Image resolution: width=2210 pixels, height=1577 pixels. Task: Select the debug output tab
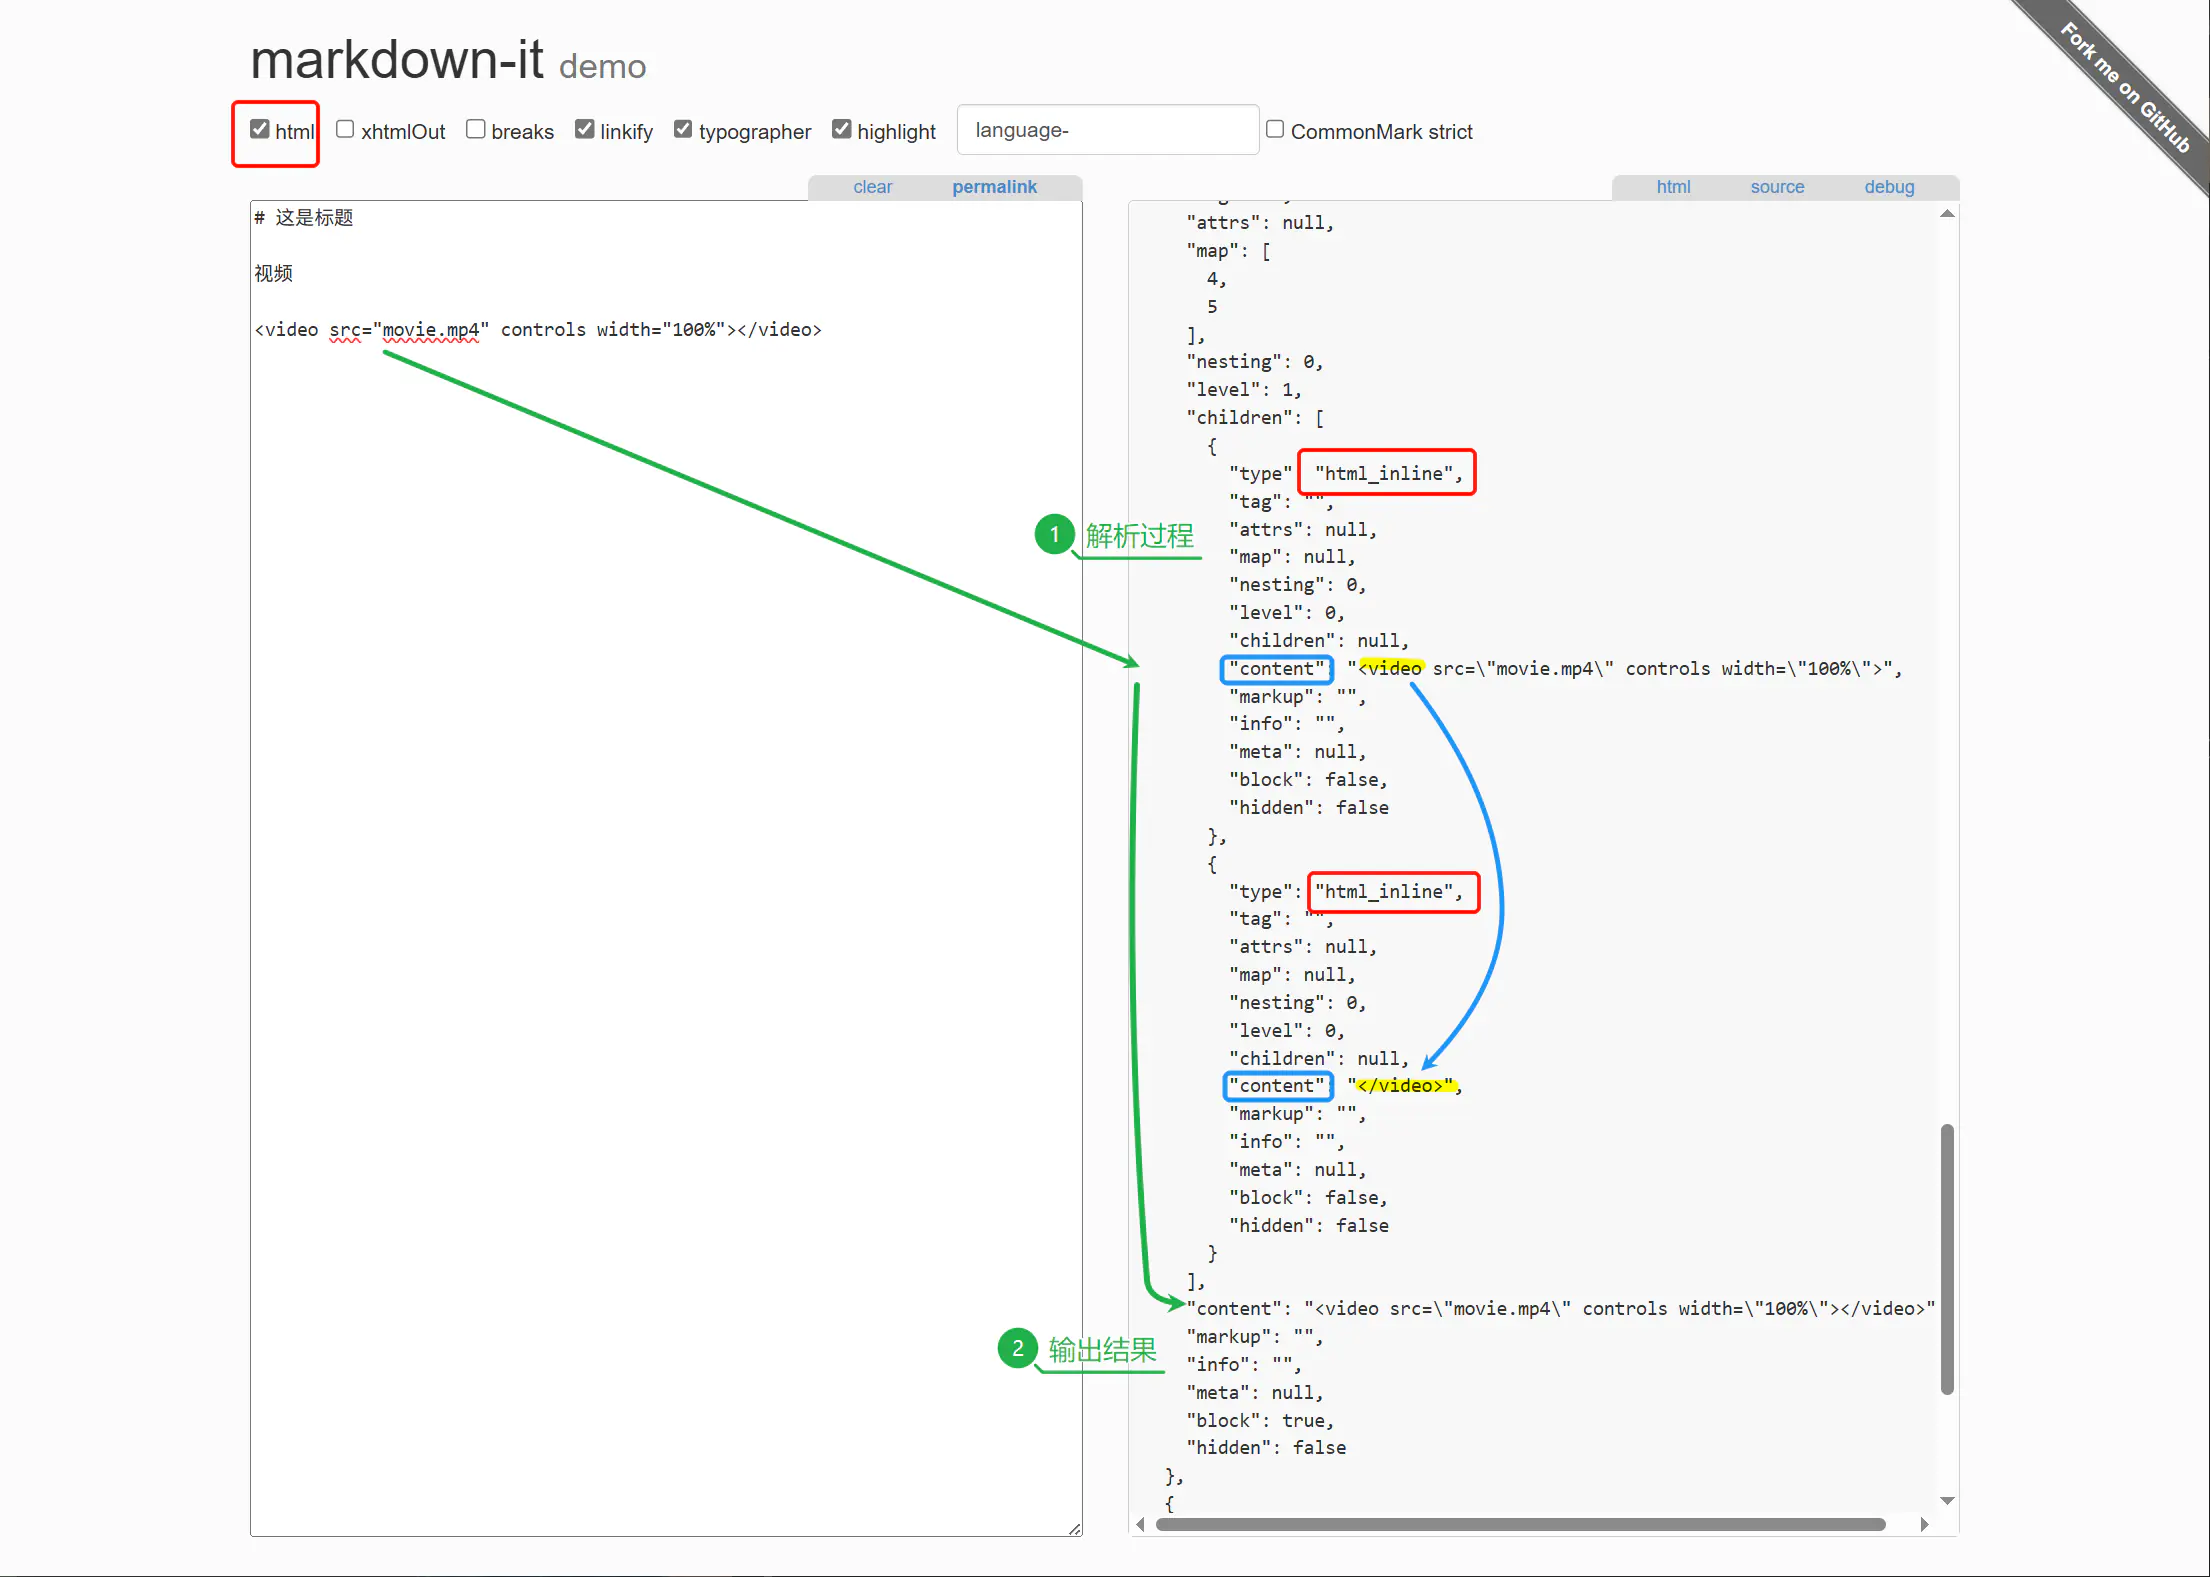(1889, 187)
